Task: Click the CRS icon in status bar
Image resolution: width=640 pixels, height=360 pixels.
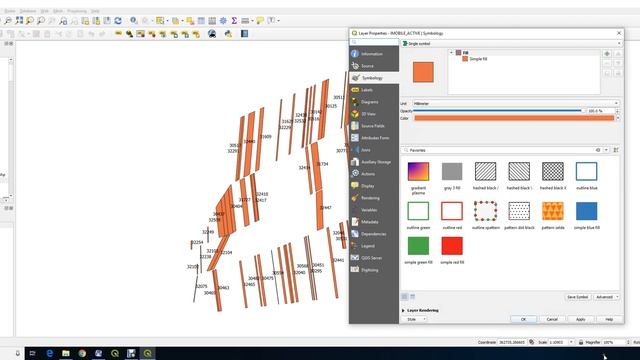Action: coord(531,342)
